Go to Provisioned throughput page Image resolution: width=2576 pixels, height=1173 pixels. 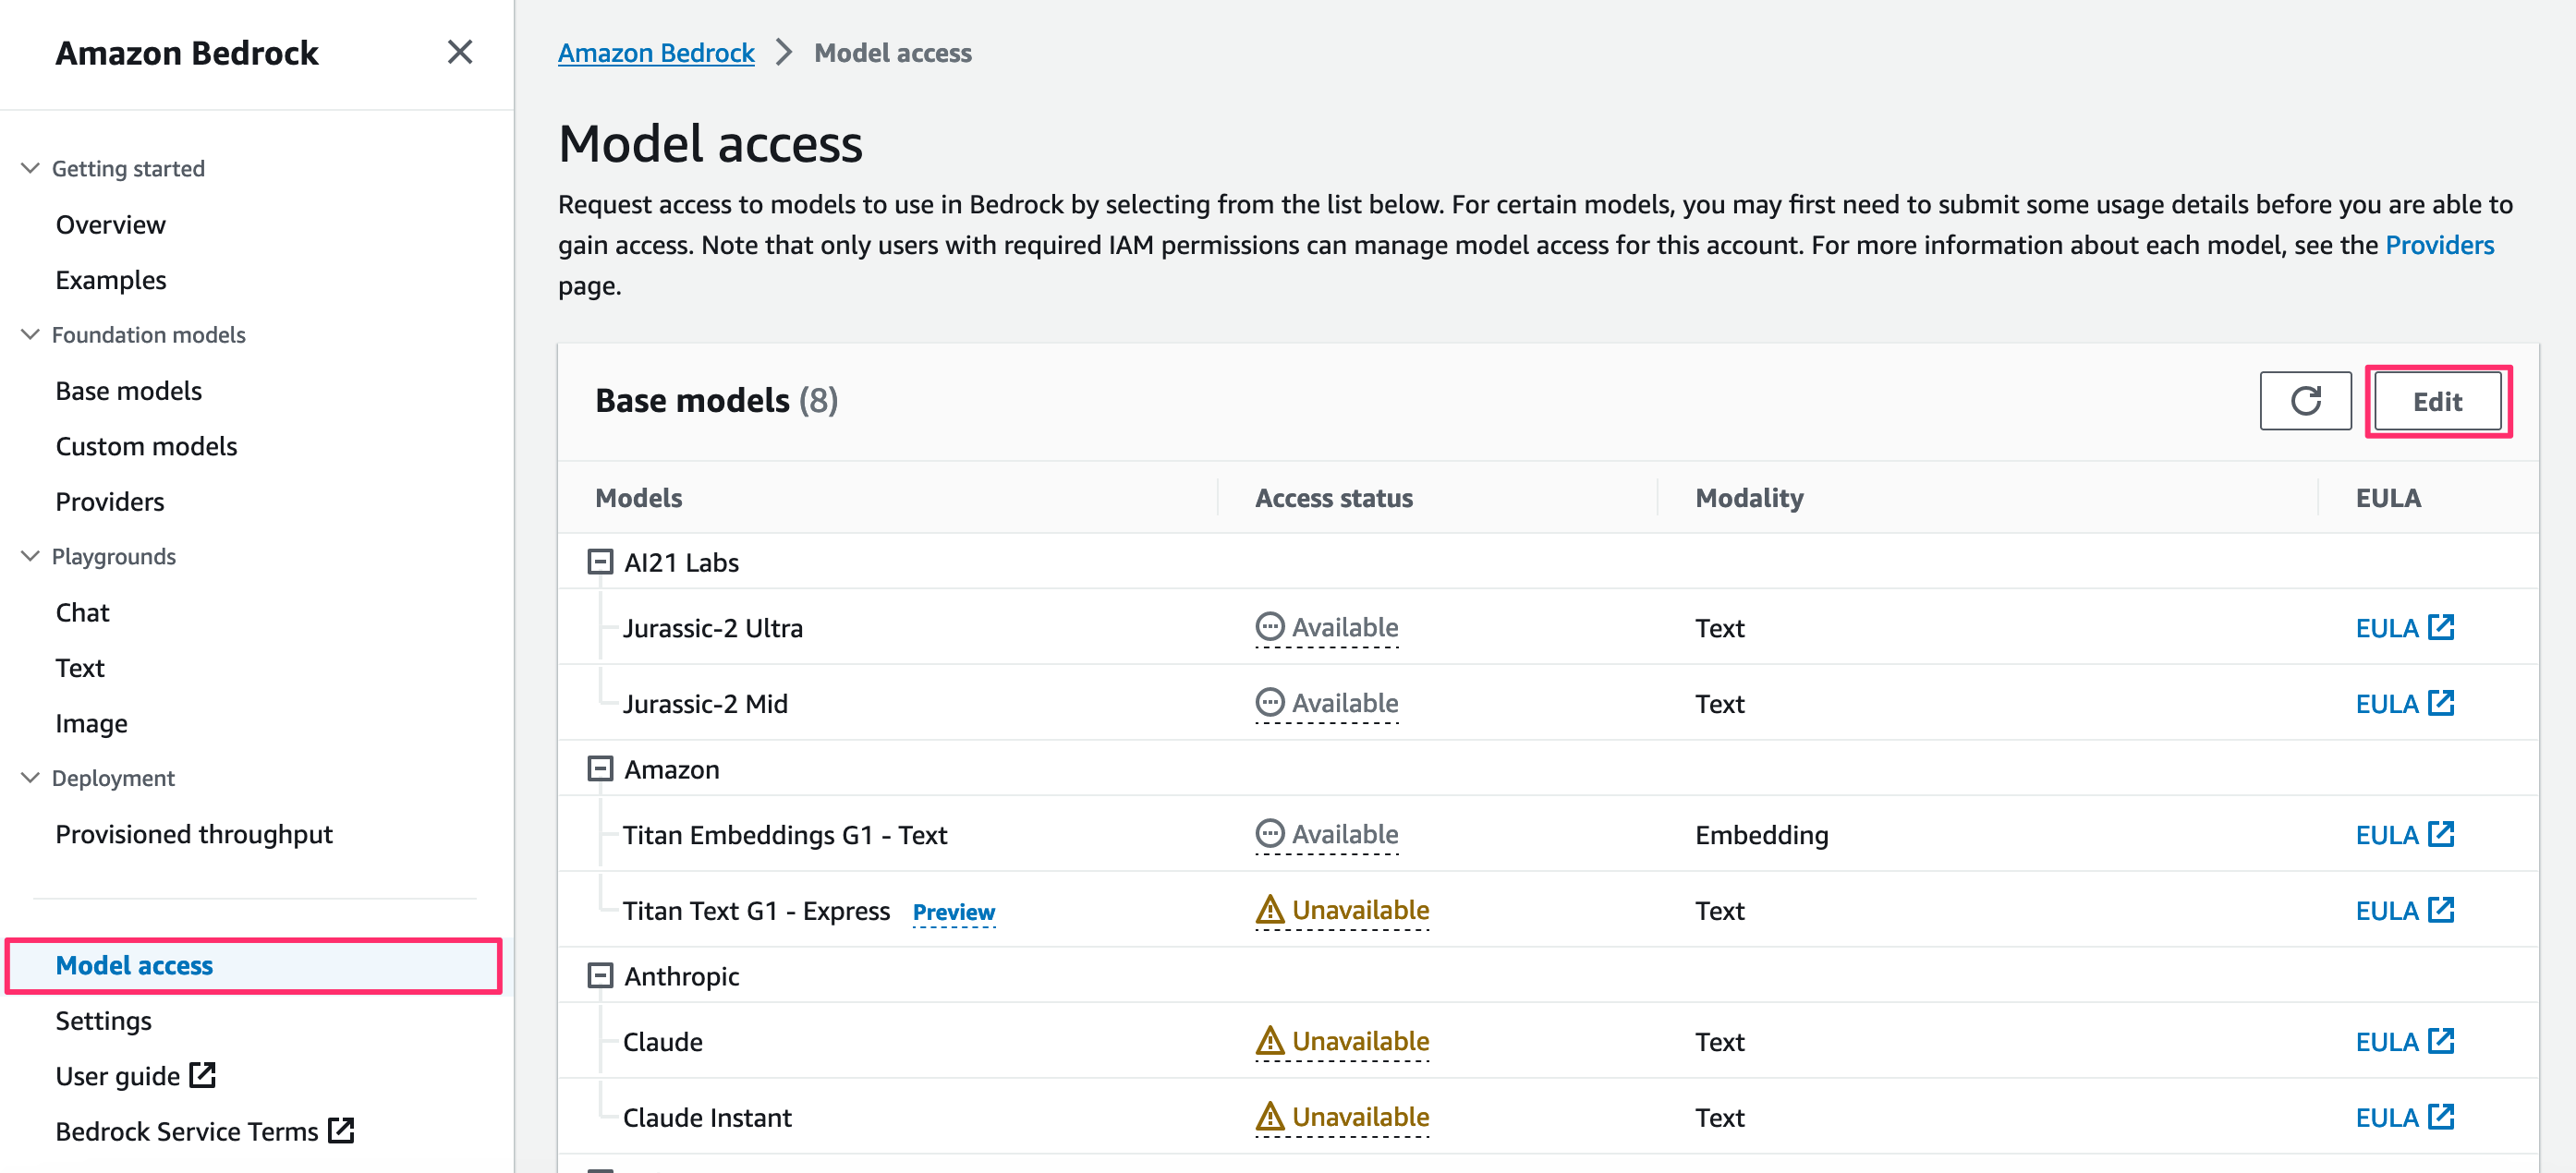coord(194,834)
